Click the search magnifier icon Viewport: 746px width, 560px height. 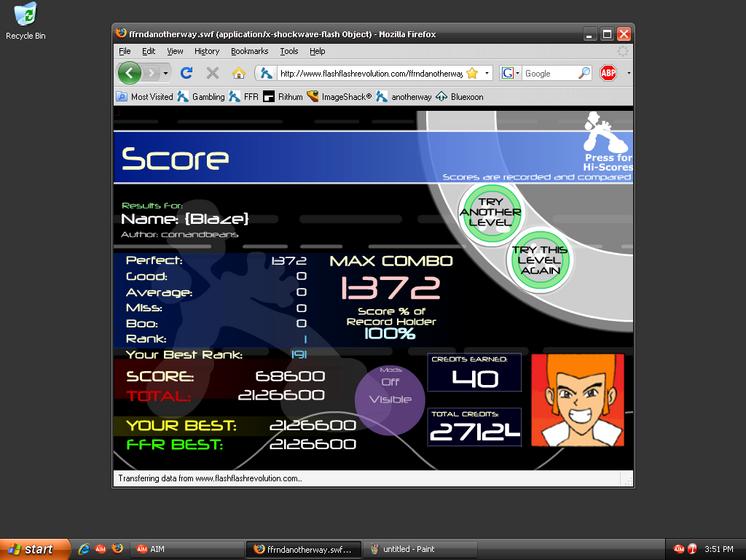point(584,73)
